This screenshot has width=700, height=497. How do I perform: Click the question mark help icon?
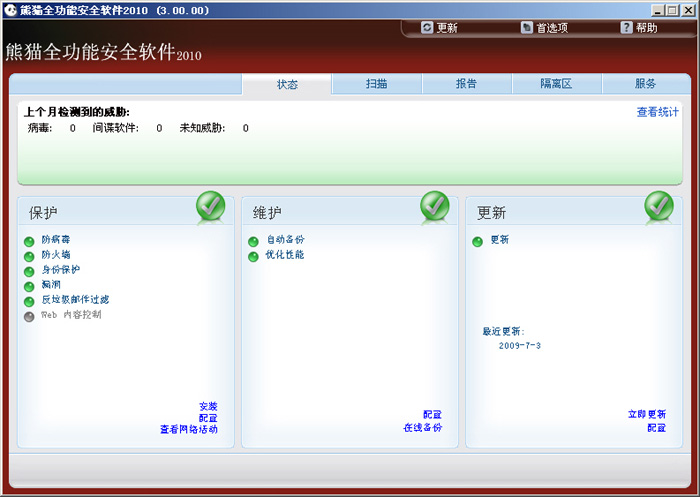(627, 28)
